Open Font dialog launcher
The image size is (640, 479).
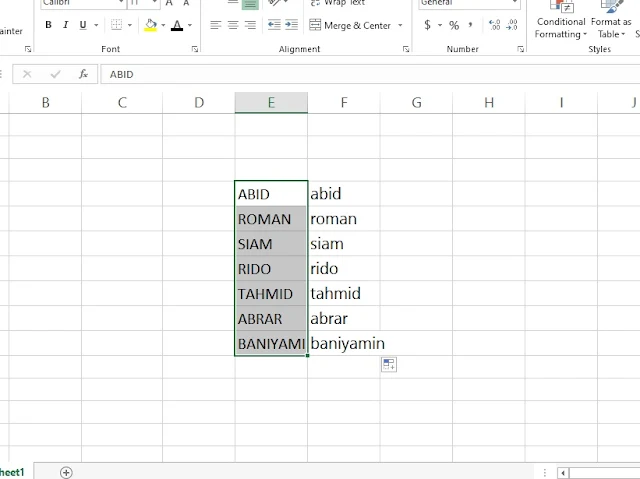195,49
